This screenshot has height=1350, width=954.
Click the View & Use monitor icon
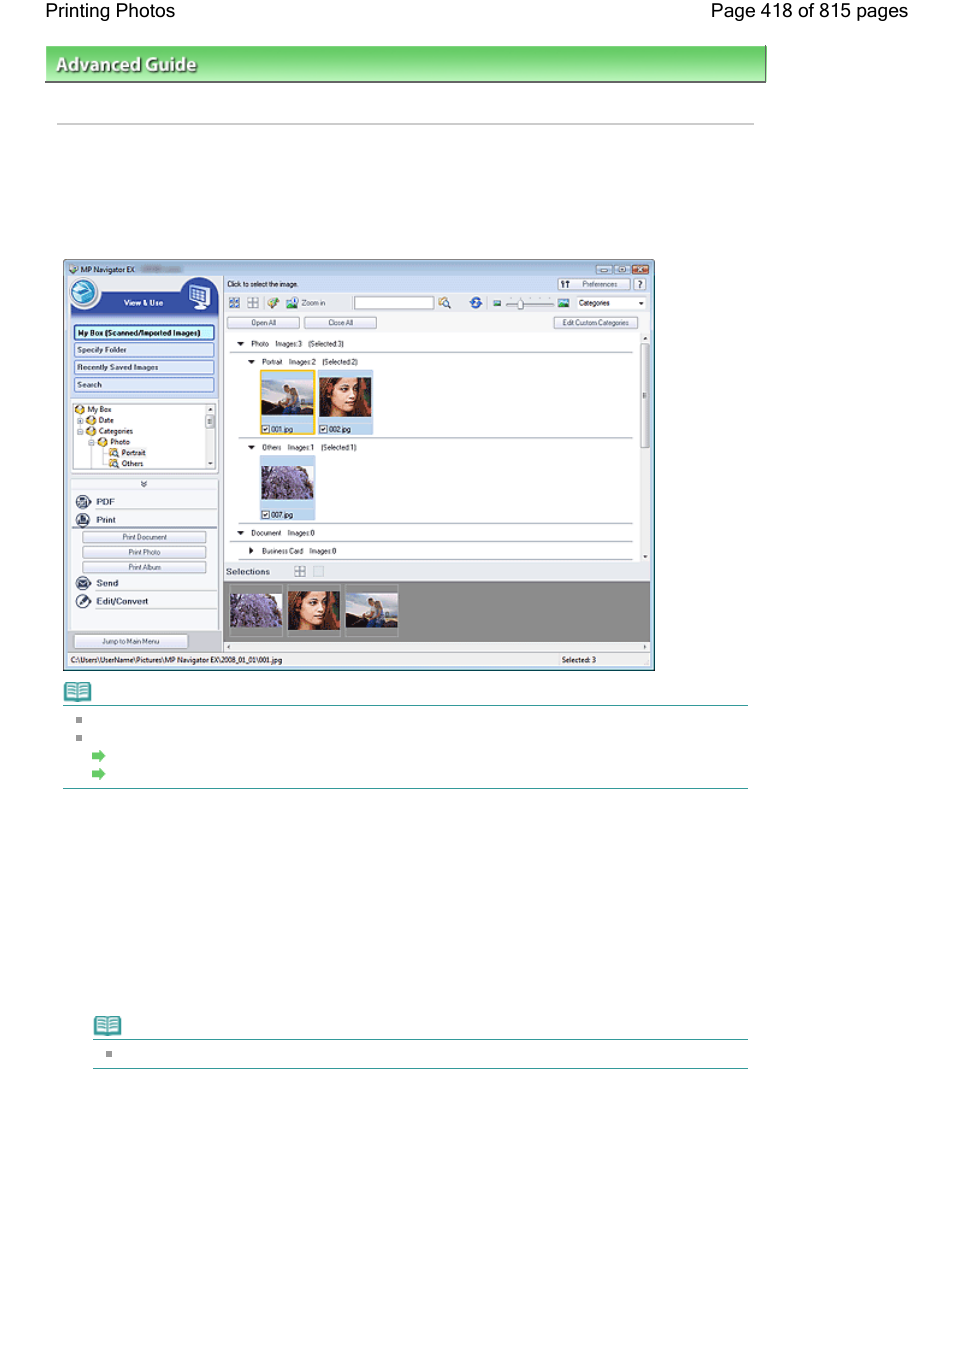point(199,295)
